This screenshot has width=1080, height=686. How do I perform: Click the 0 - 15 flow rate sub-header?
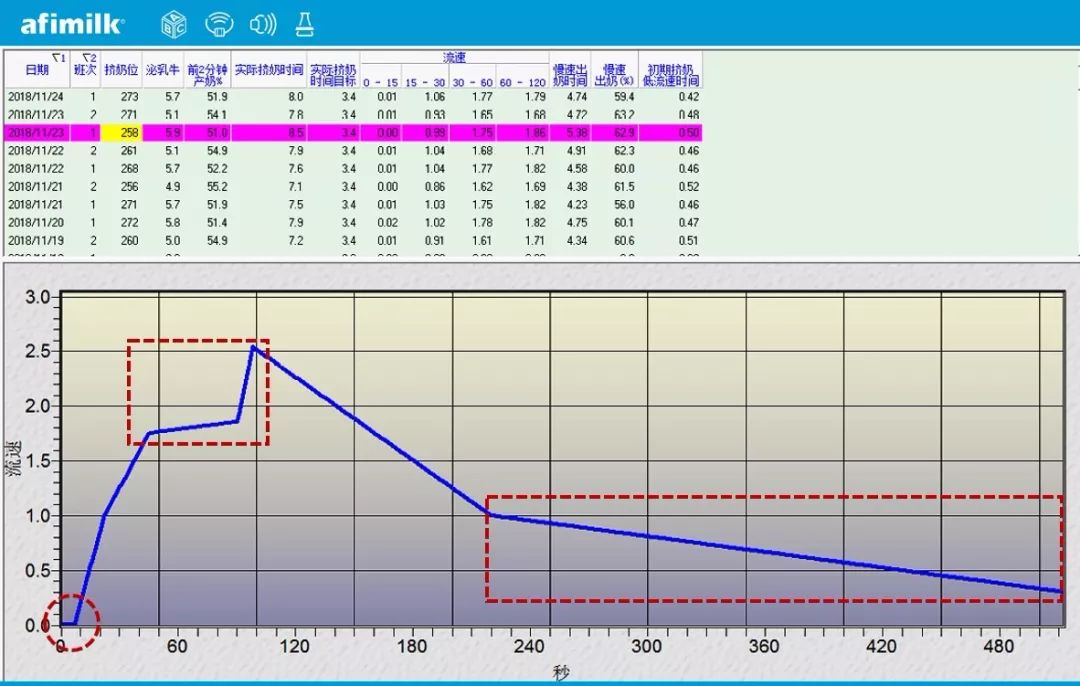click(381, 81)
